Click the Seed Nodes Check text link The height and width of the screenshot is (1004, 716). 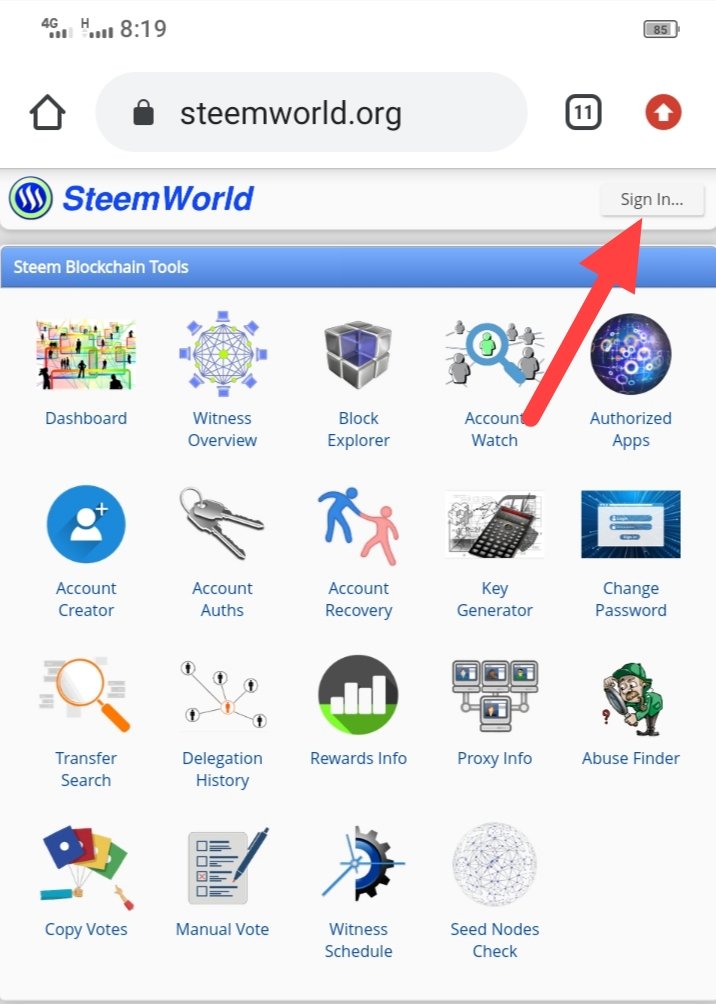tap(494, 940)
